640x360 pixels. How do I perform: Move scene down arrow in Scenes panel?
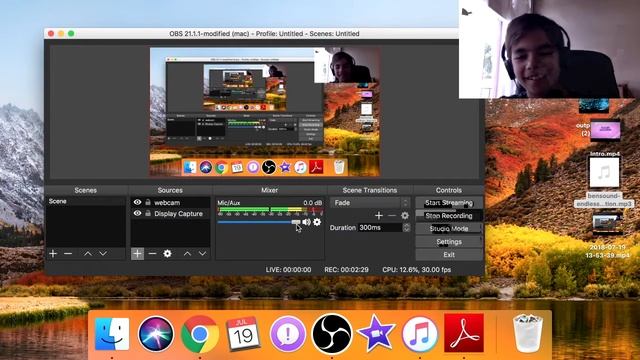click(103, 253)
